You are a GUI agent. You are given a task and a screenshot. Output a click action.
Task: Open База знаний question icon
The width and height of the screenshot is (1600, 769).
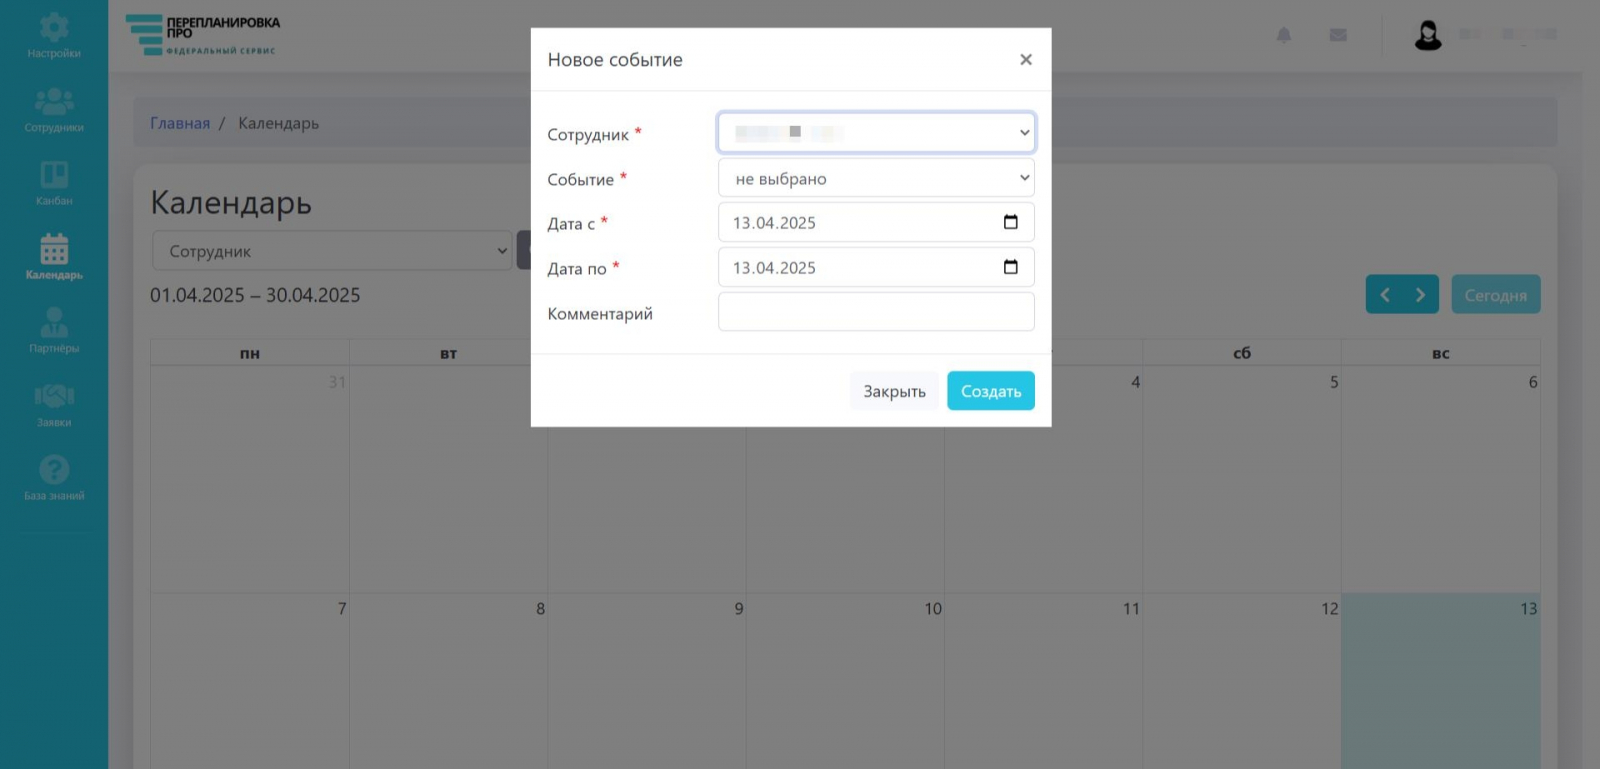[54, 470]
